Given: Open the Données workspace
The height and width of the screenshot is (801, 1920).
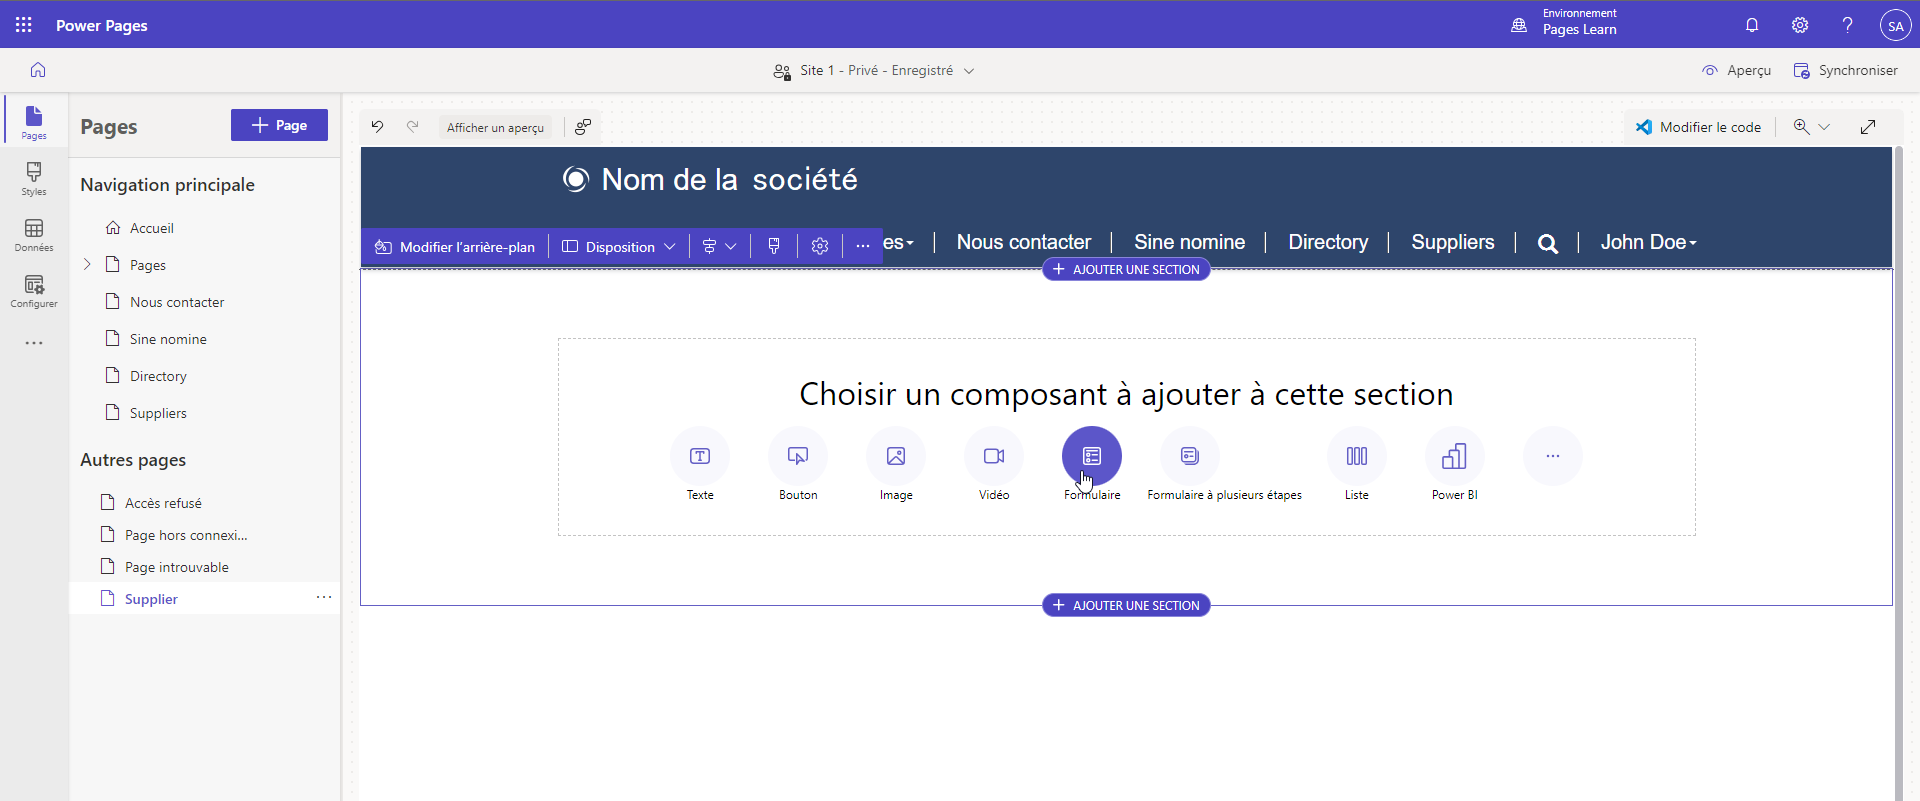Looking at the screenshot, I should [x=34, y=235].
